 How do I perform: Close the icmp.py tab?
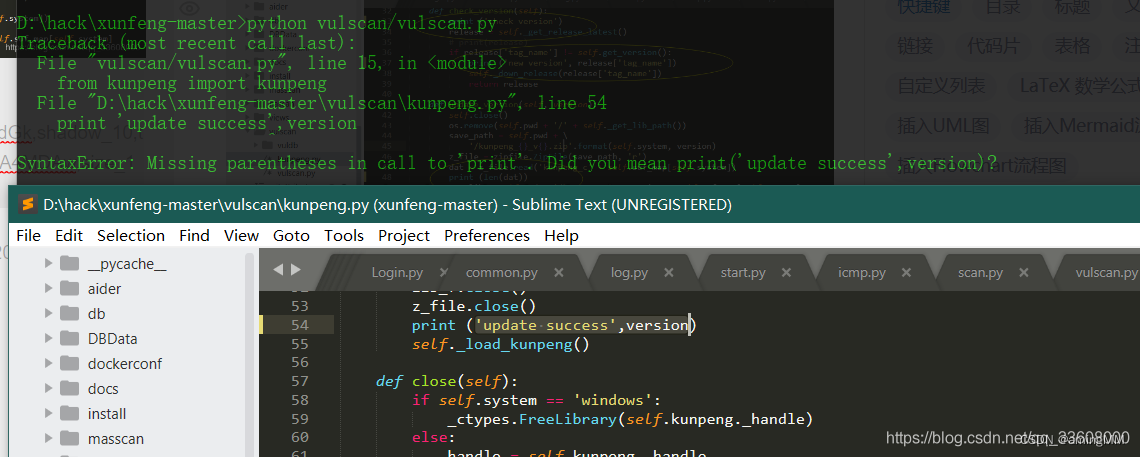point(905,273)
